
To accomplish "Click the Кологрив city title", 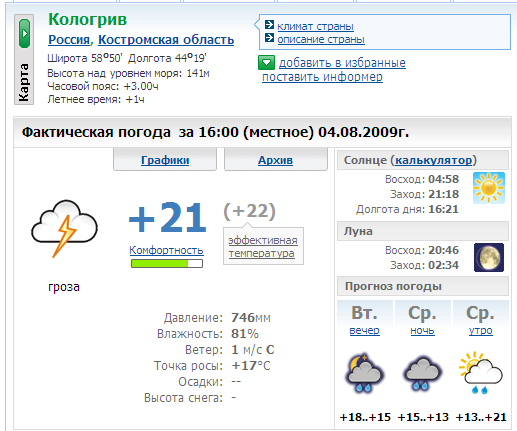I will click(87, 19).
